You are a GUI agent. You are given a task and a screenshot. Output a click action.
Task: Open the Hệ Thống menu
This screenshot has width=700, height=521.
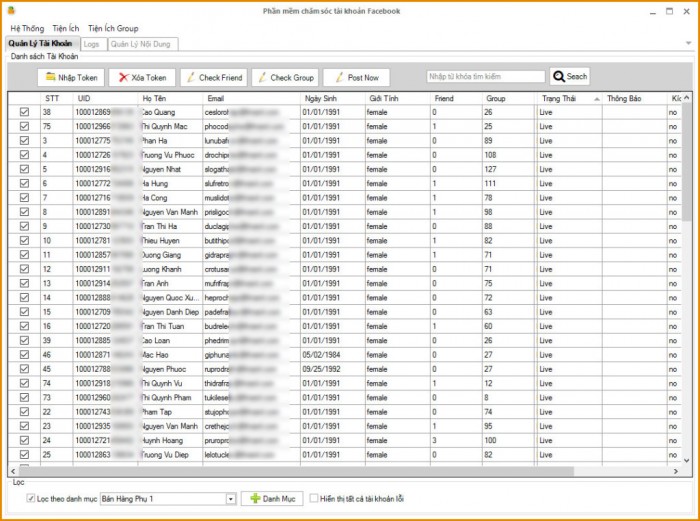tap(27, 28)
